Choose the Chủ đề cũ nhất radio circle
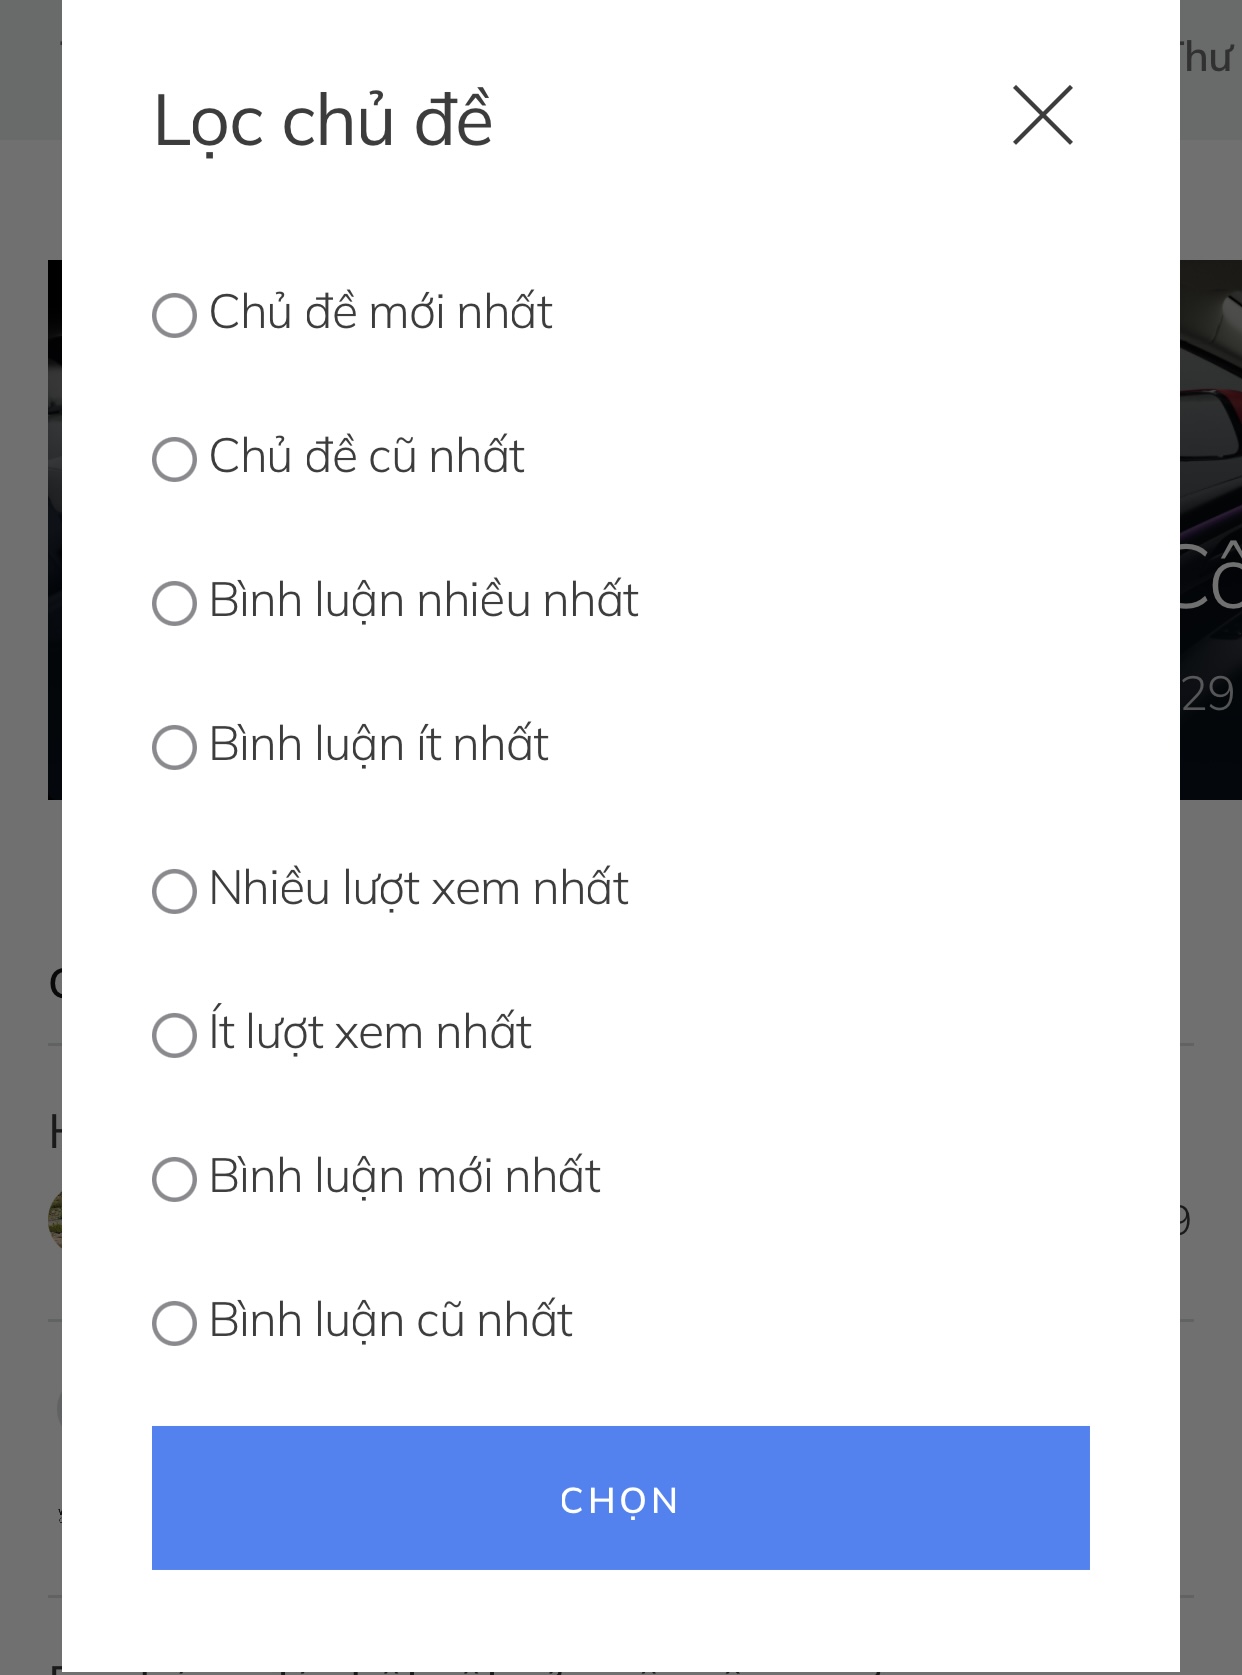The width and height of the screenshot is (1242, 1675). 174,459
